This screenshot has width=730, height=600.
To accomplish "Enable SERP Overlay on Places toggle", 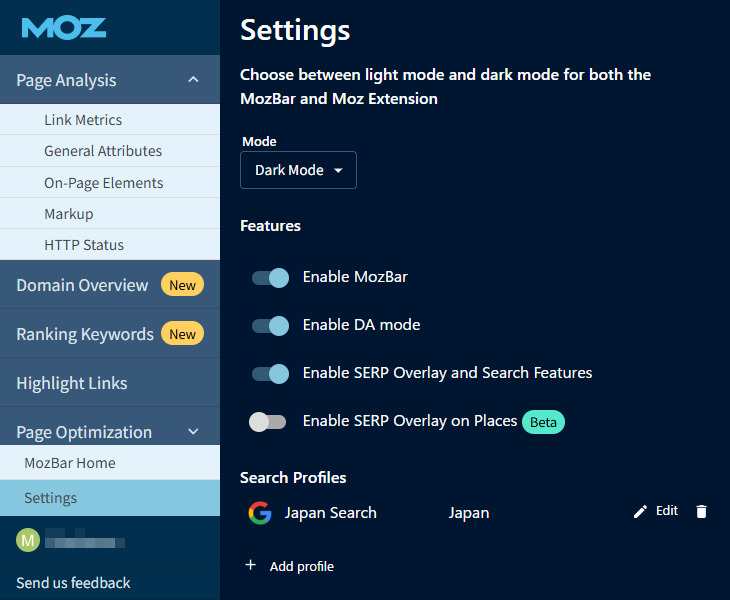I will pos(268,422).
